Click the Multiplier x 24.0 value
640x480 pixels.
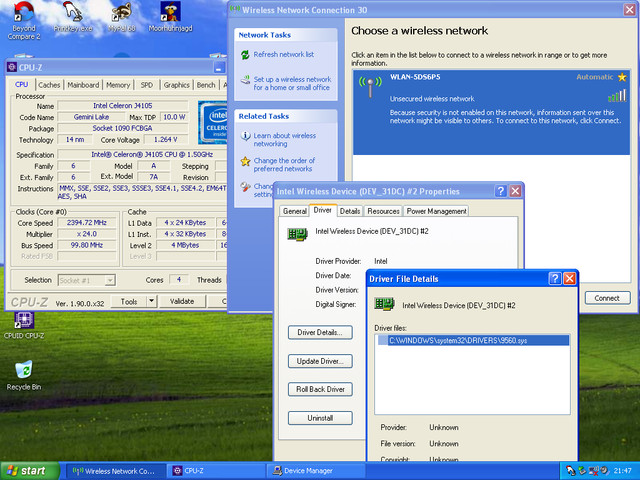click(87, 234)
